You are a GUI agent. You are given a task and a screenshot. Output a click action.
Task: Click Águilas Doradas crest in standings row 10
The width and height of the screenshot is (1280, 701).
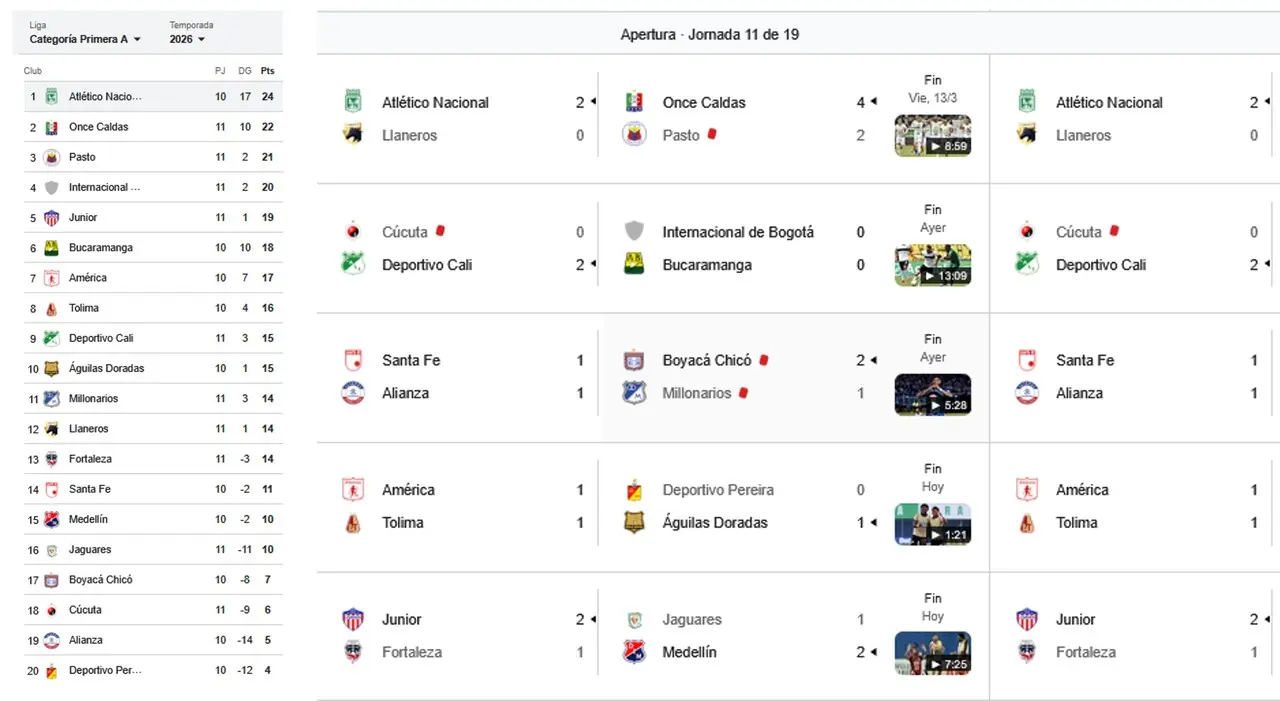click(x=52, y=369)
